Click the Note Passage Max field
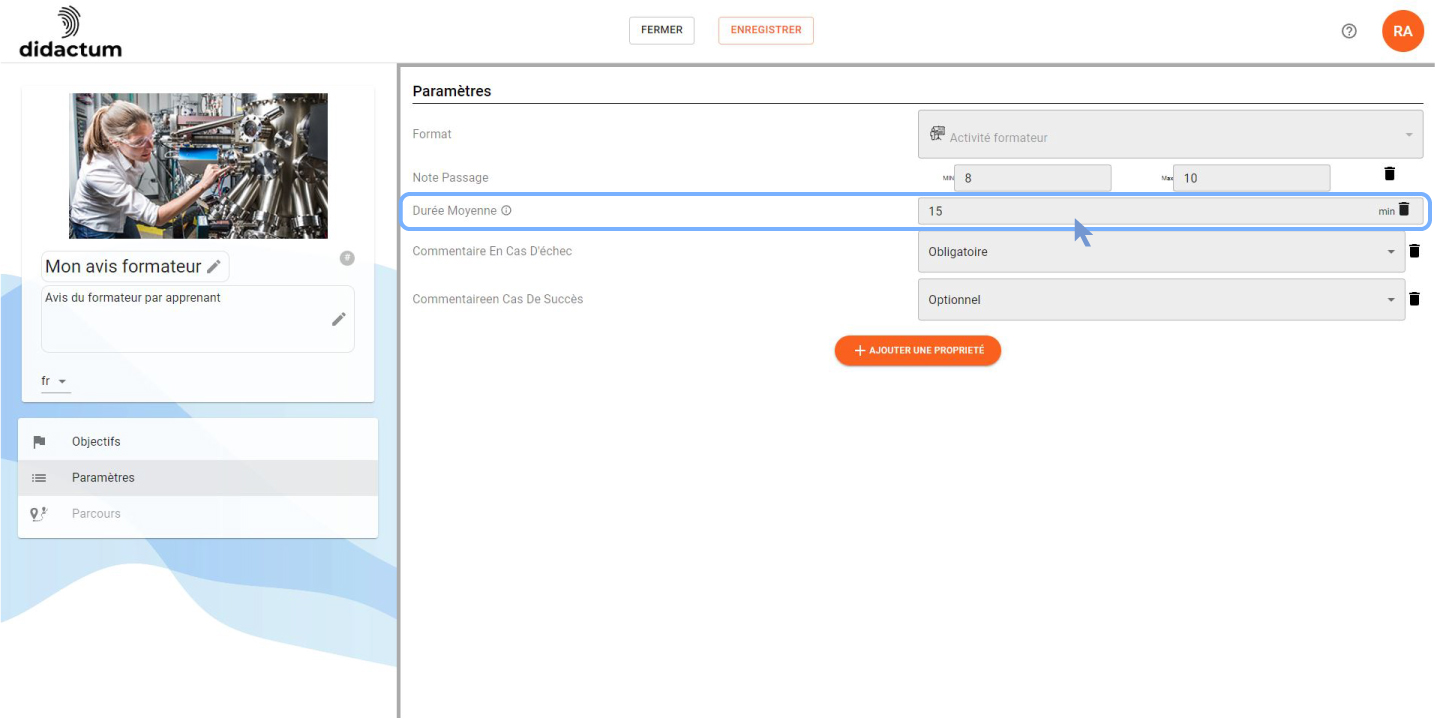 (x=1252, y=178)
